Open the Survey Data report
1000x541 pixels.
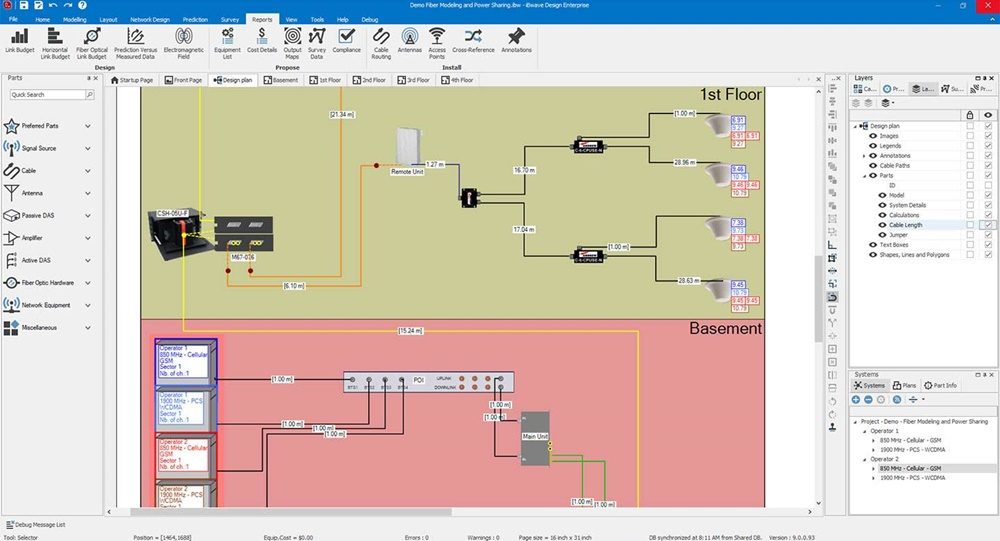316,43
